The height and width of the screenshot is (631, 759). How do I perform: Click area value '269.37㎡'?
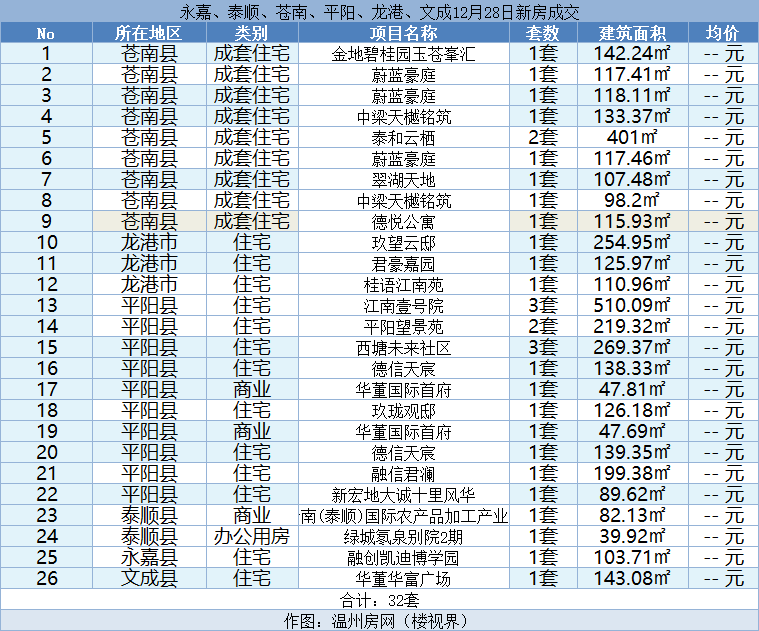(x=632, y=347)
